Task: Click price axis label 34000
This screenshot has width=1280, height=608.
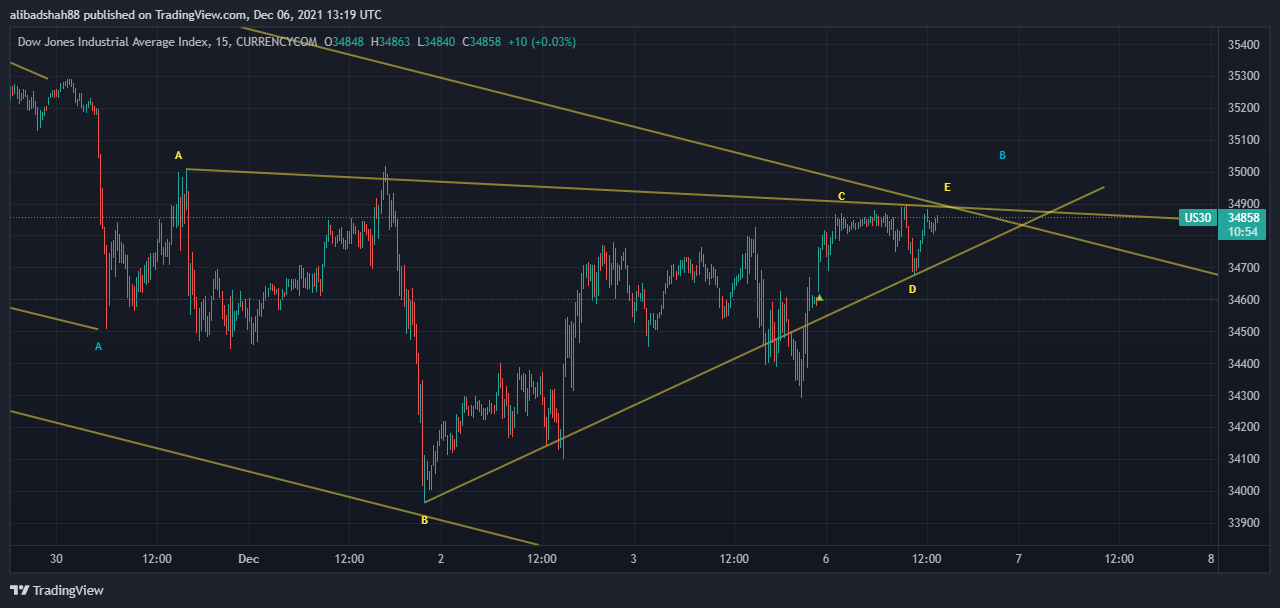Action: 1243,491
